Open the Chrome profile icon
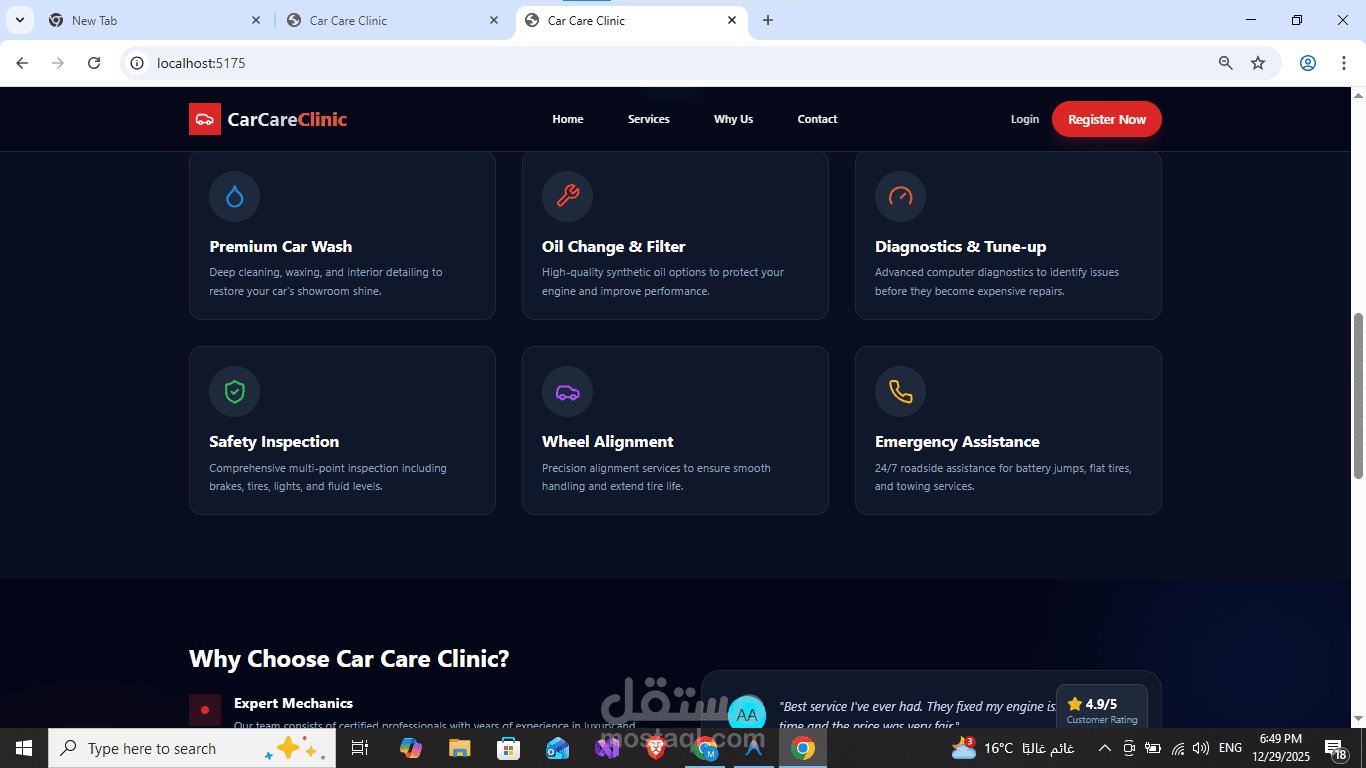The width and height of the screenshot is (1366, 768). coord(1308,63)
